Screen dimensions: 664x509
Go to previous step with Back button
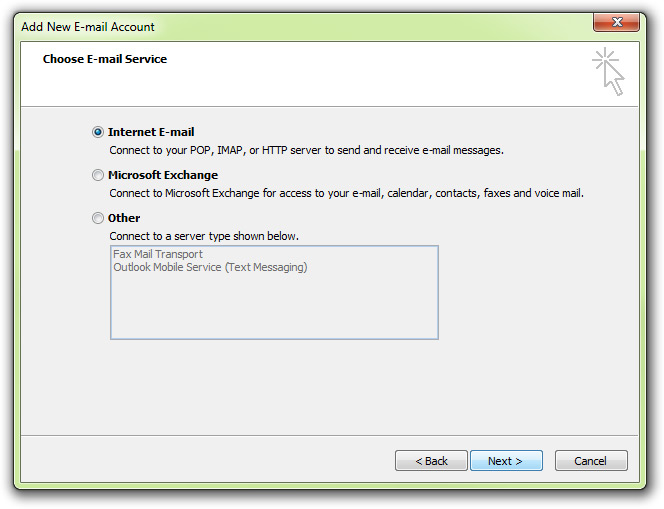431,461
